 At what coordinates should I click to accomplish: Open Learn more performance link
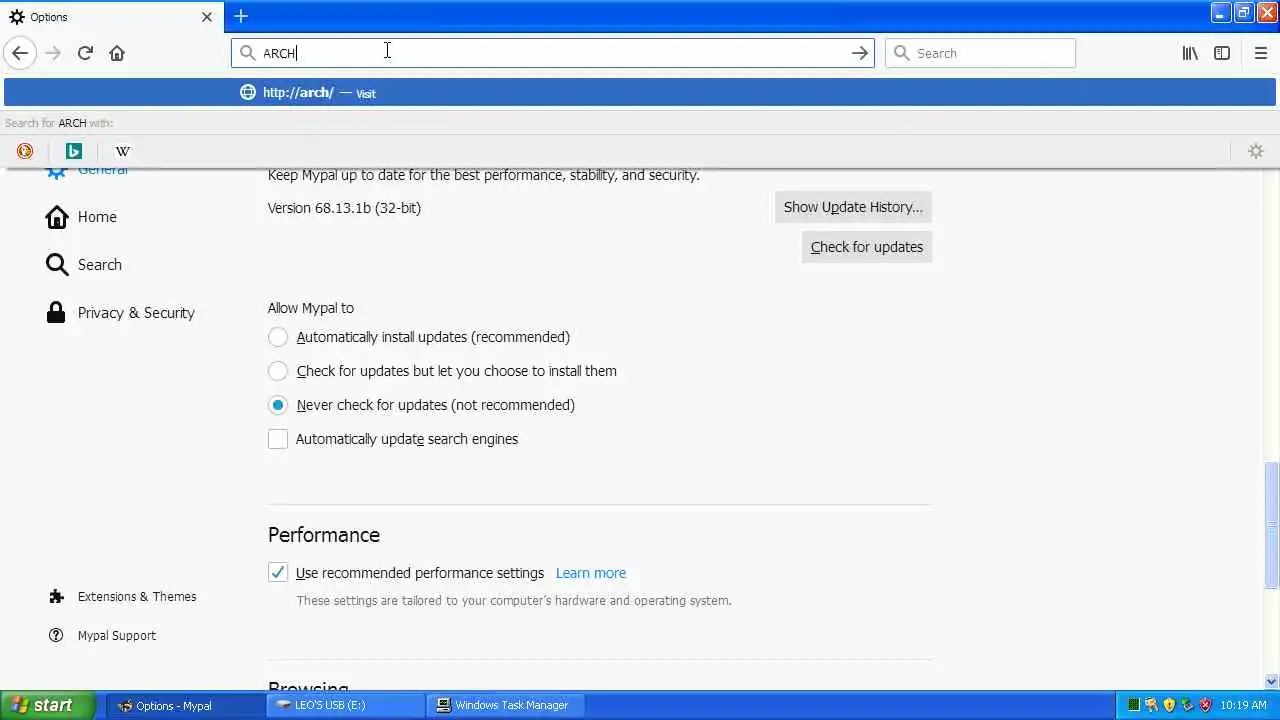pyautogui.click(x=591, y=573)
